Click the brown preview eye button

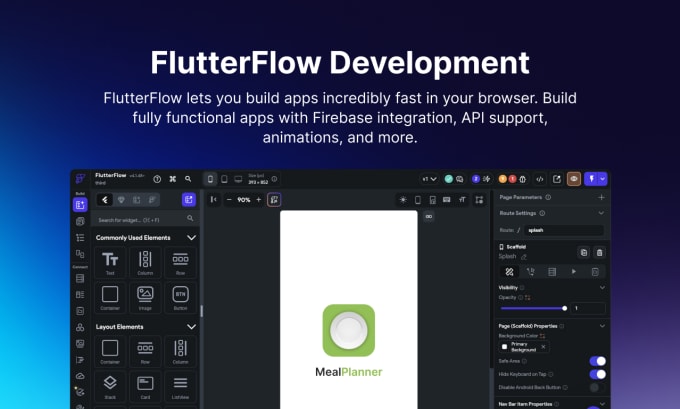click(574, 179)
